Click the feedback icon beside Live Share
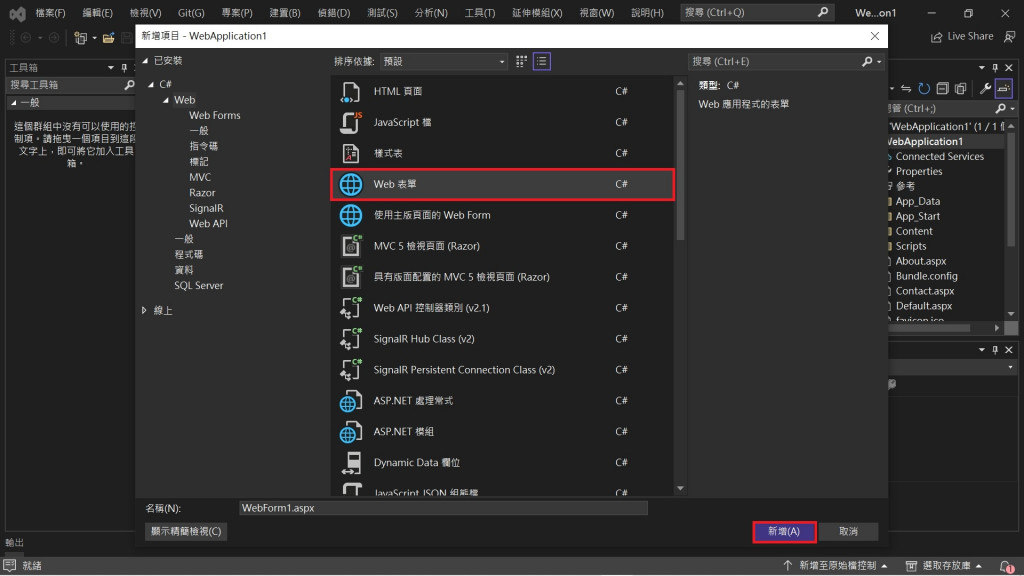 [x=1009, y=37]
